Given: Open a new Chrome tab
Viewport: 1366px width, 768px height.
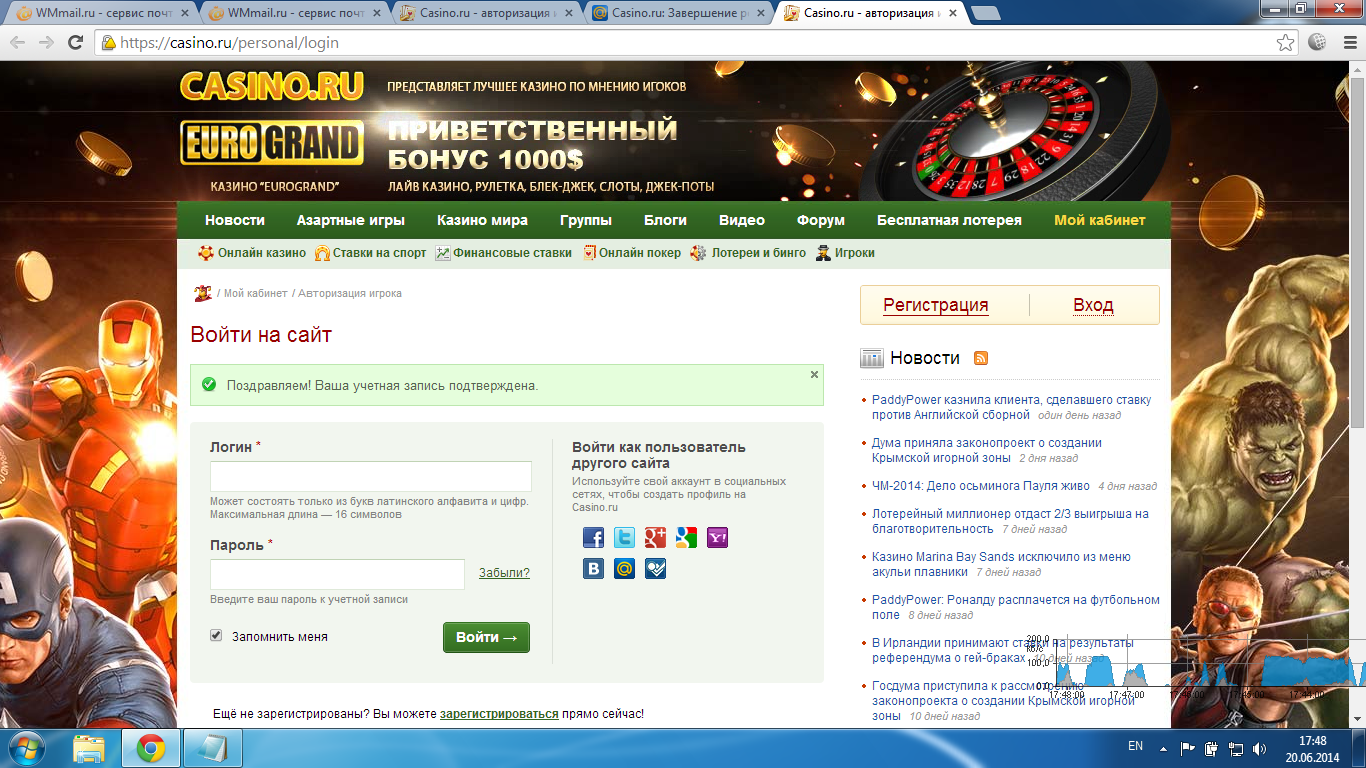Looking at the screenshot, I should 985,13.
